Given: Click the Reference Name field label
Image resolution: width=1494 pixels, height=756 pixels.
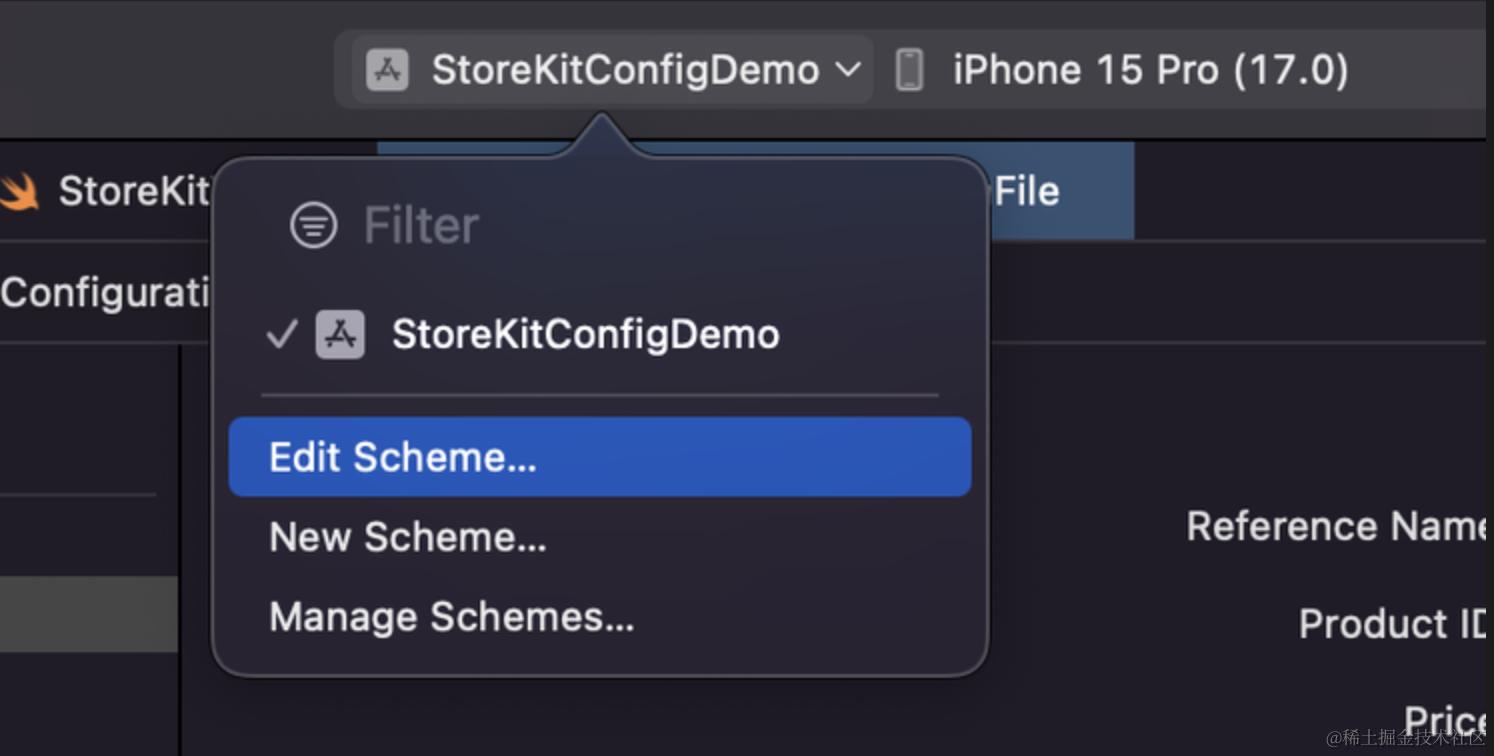Looking at the screenshot, I should [x=1336, y=526].
